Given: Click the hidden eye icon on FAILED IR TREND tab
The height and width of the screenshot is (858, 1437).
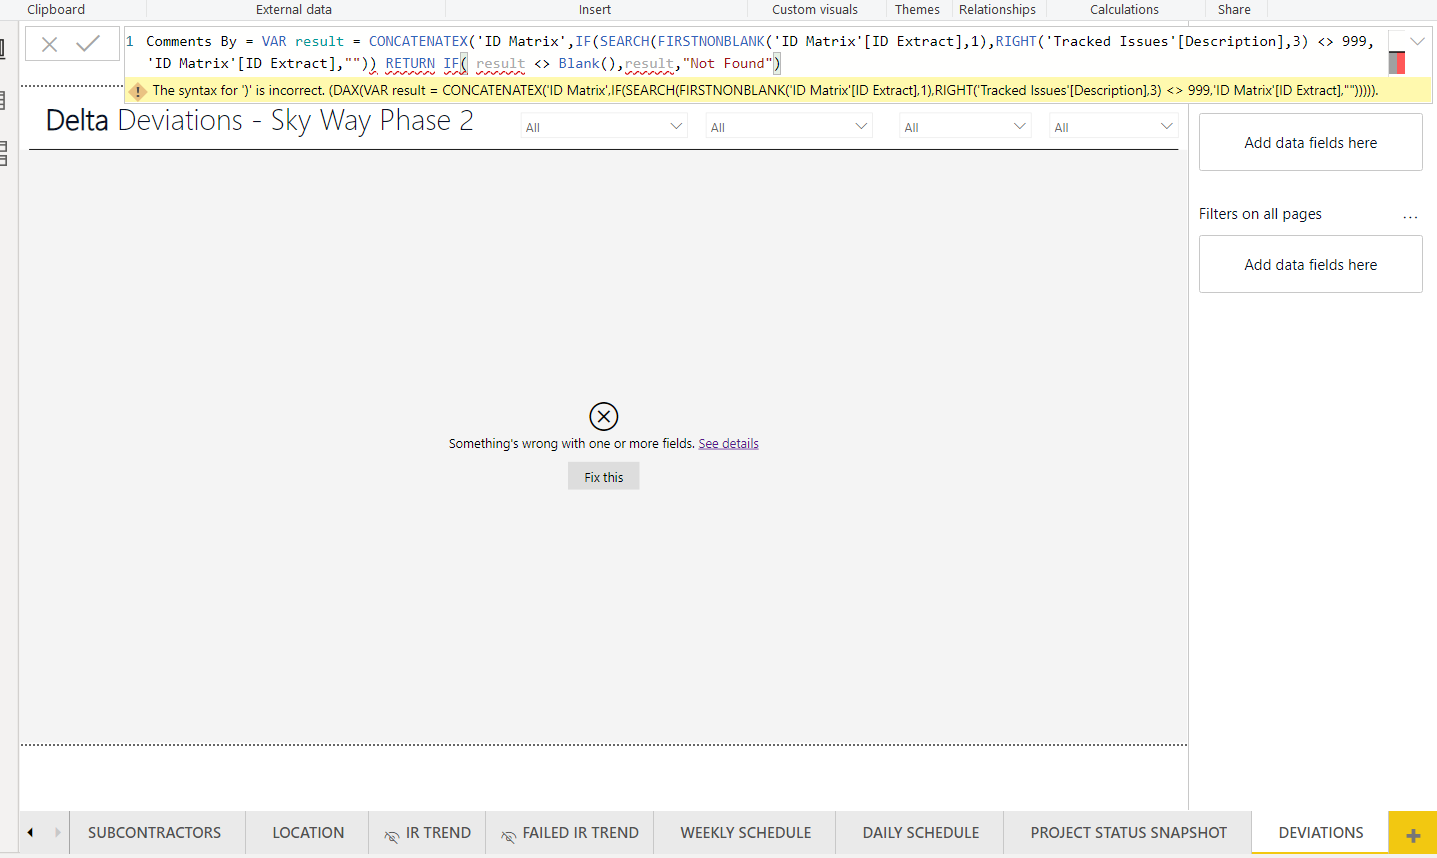Looking at the screenshot, I should click(509, 836).
